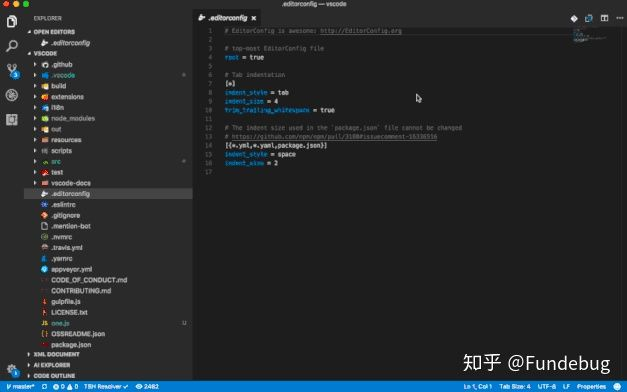This screenshot has height=392, width=627.
Task: Change Tab Size: 4 in status bar
Action: [x=515, y=387]
